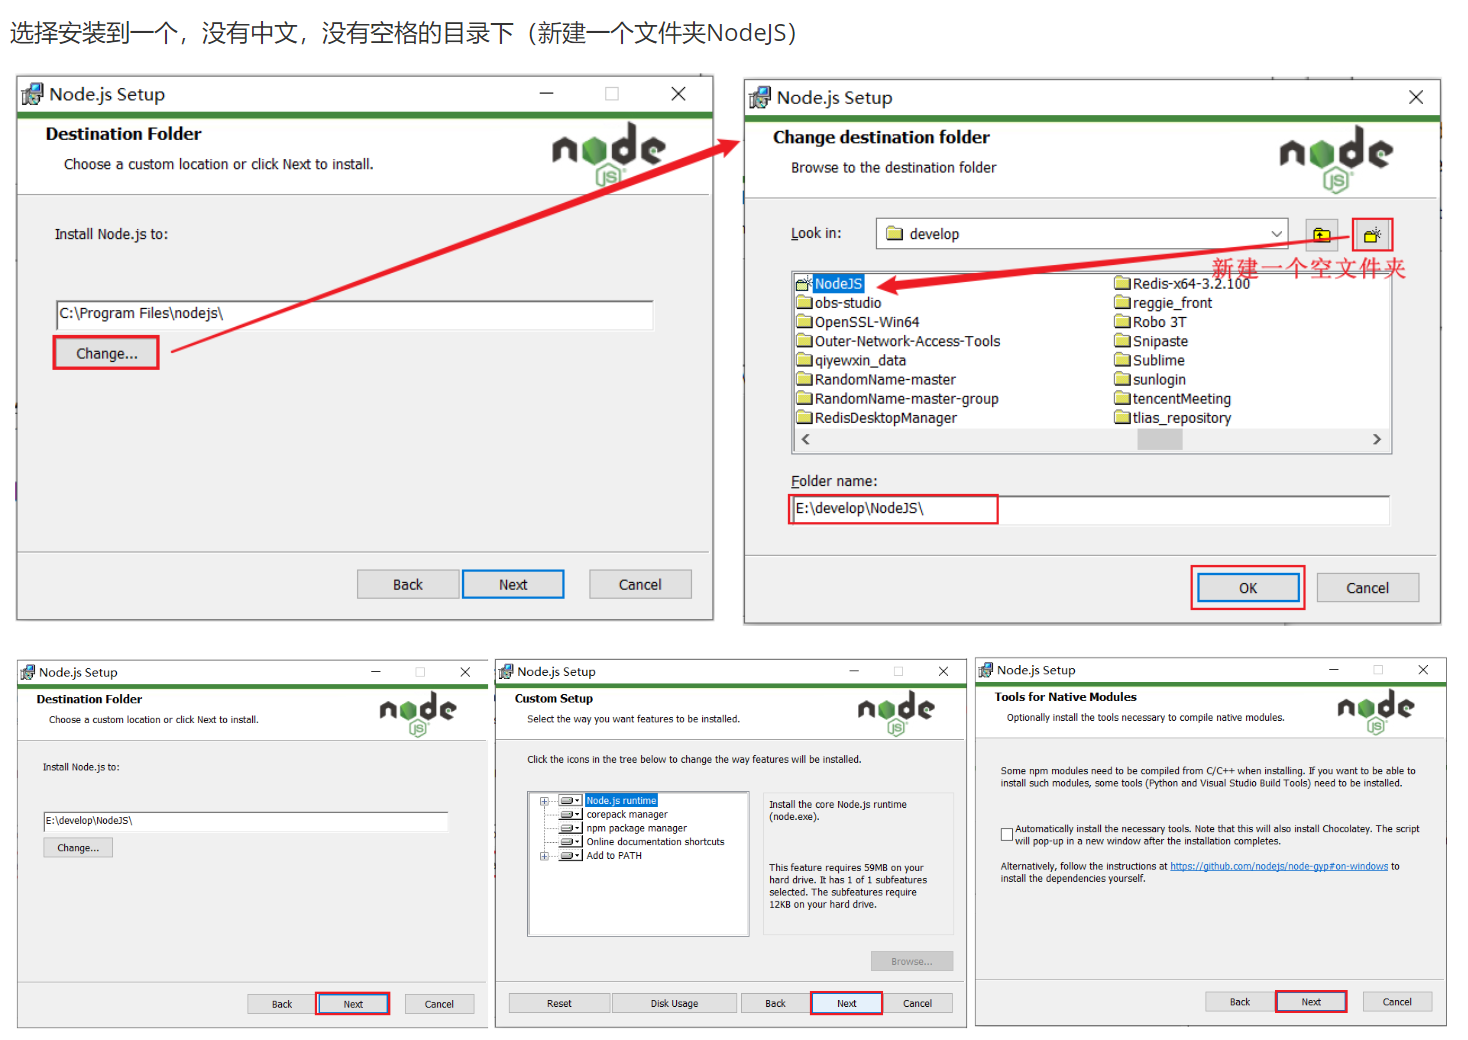Click Change... under the C:\Program Files\nodejs\ path
Image resolution: width=1468 pixels, height=1040 pixels.
click(106, 353)
